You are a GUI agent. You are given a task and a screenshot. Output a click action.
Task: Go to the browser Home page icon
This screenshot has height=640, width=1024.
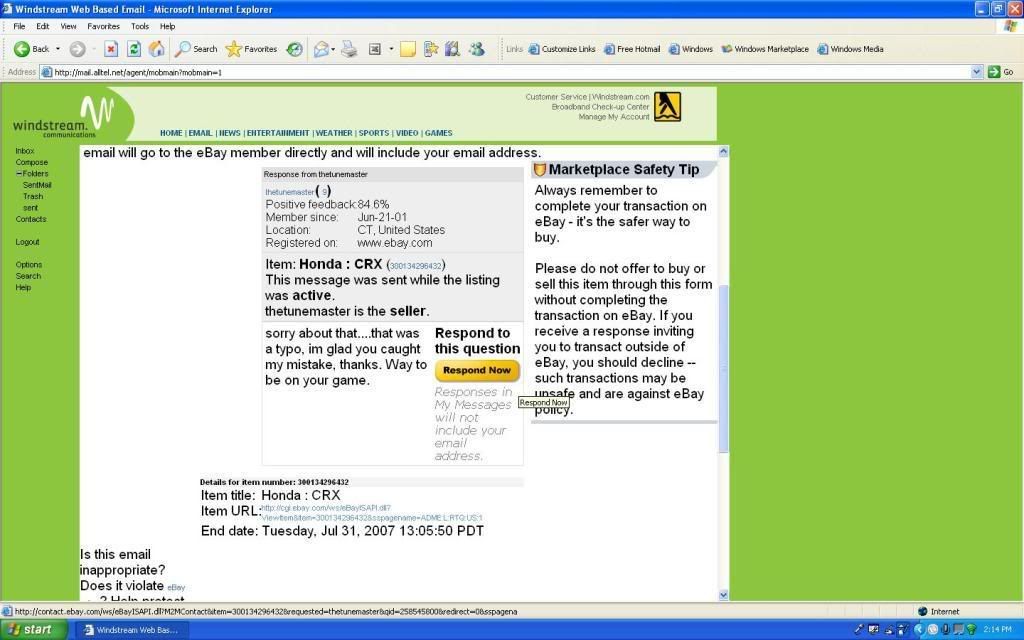point(157,48)
